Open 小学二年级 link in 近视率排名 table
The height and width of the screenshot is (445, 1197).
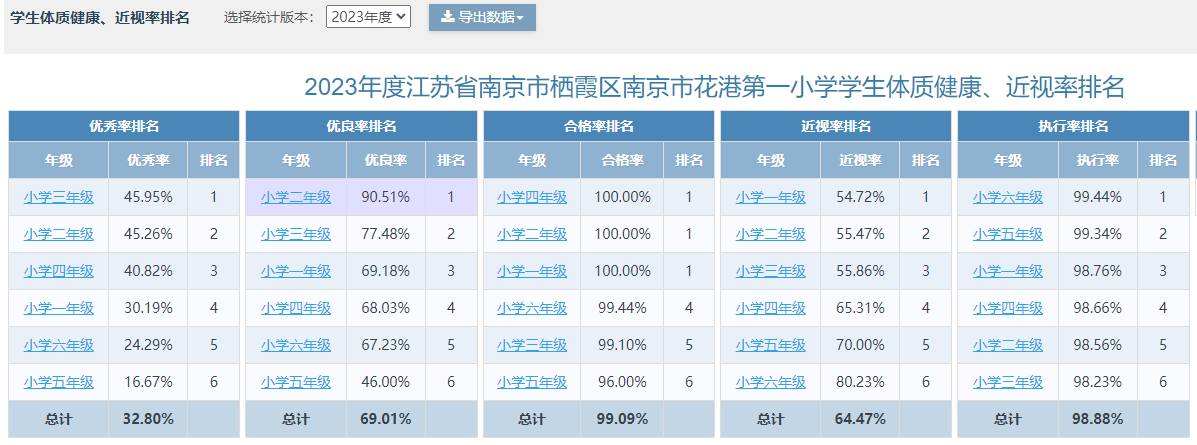click(770, 234)
